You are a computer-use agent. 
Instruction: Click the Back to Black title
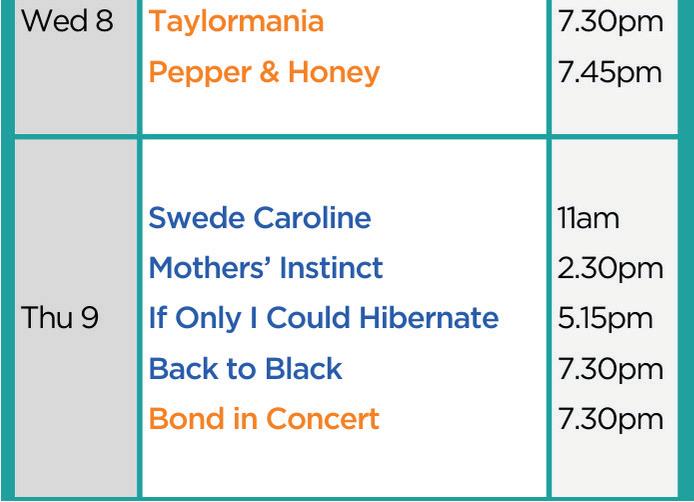tap(245, 368)
